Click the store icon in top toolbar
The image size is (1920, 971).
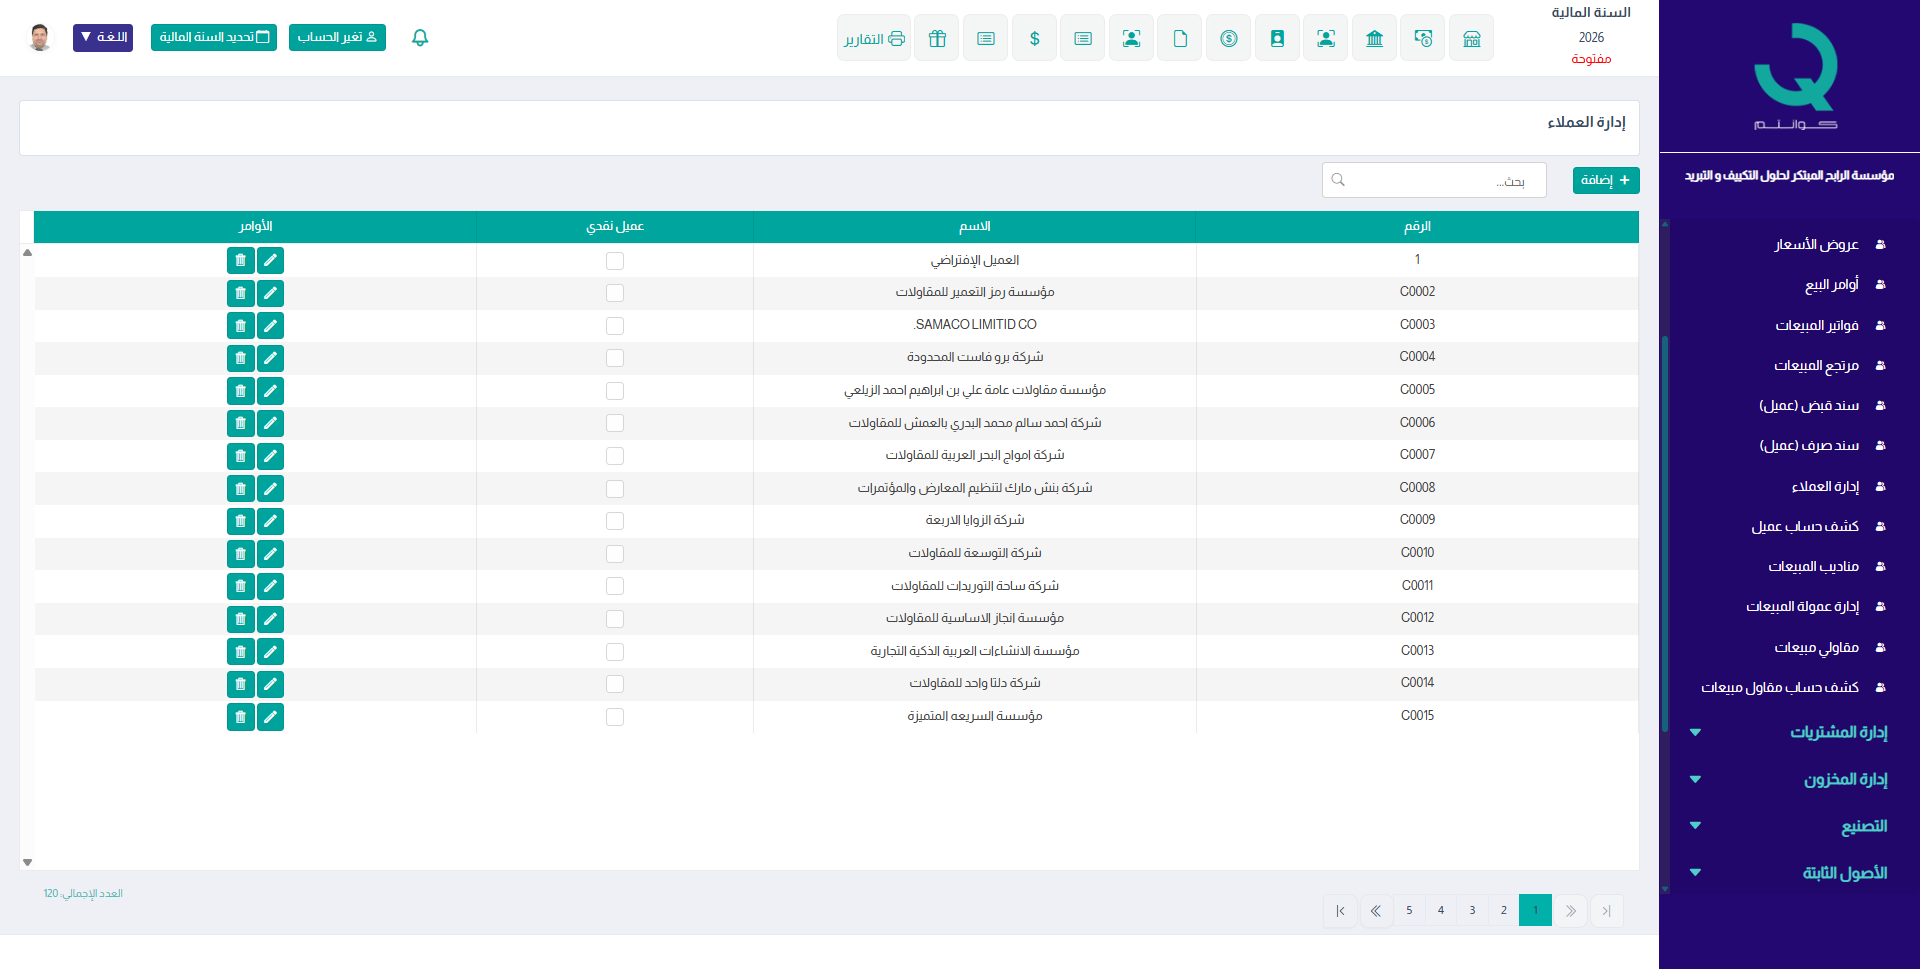pyautogui.click(x=1471, y=38)
